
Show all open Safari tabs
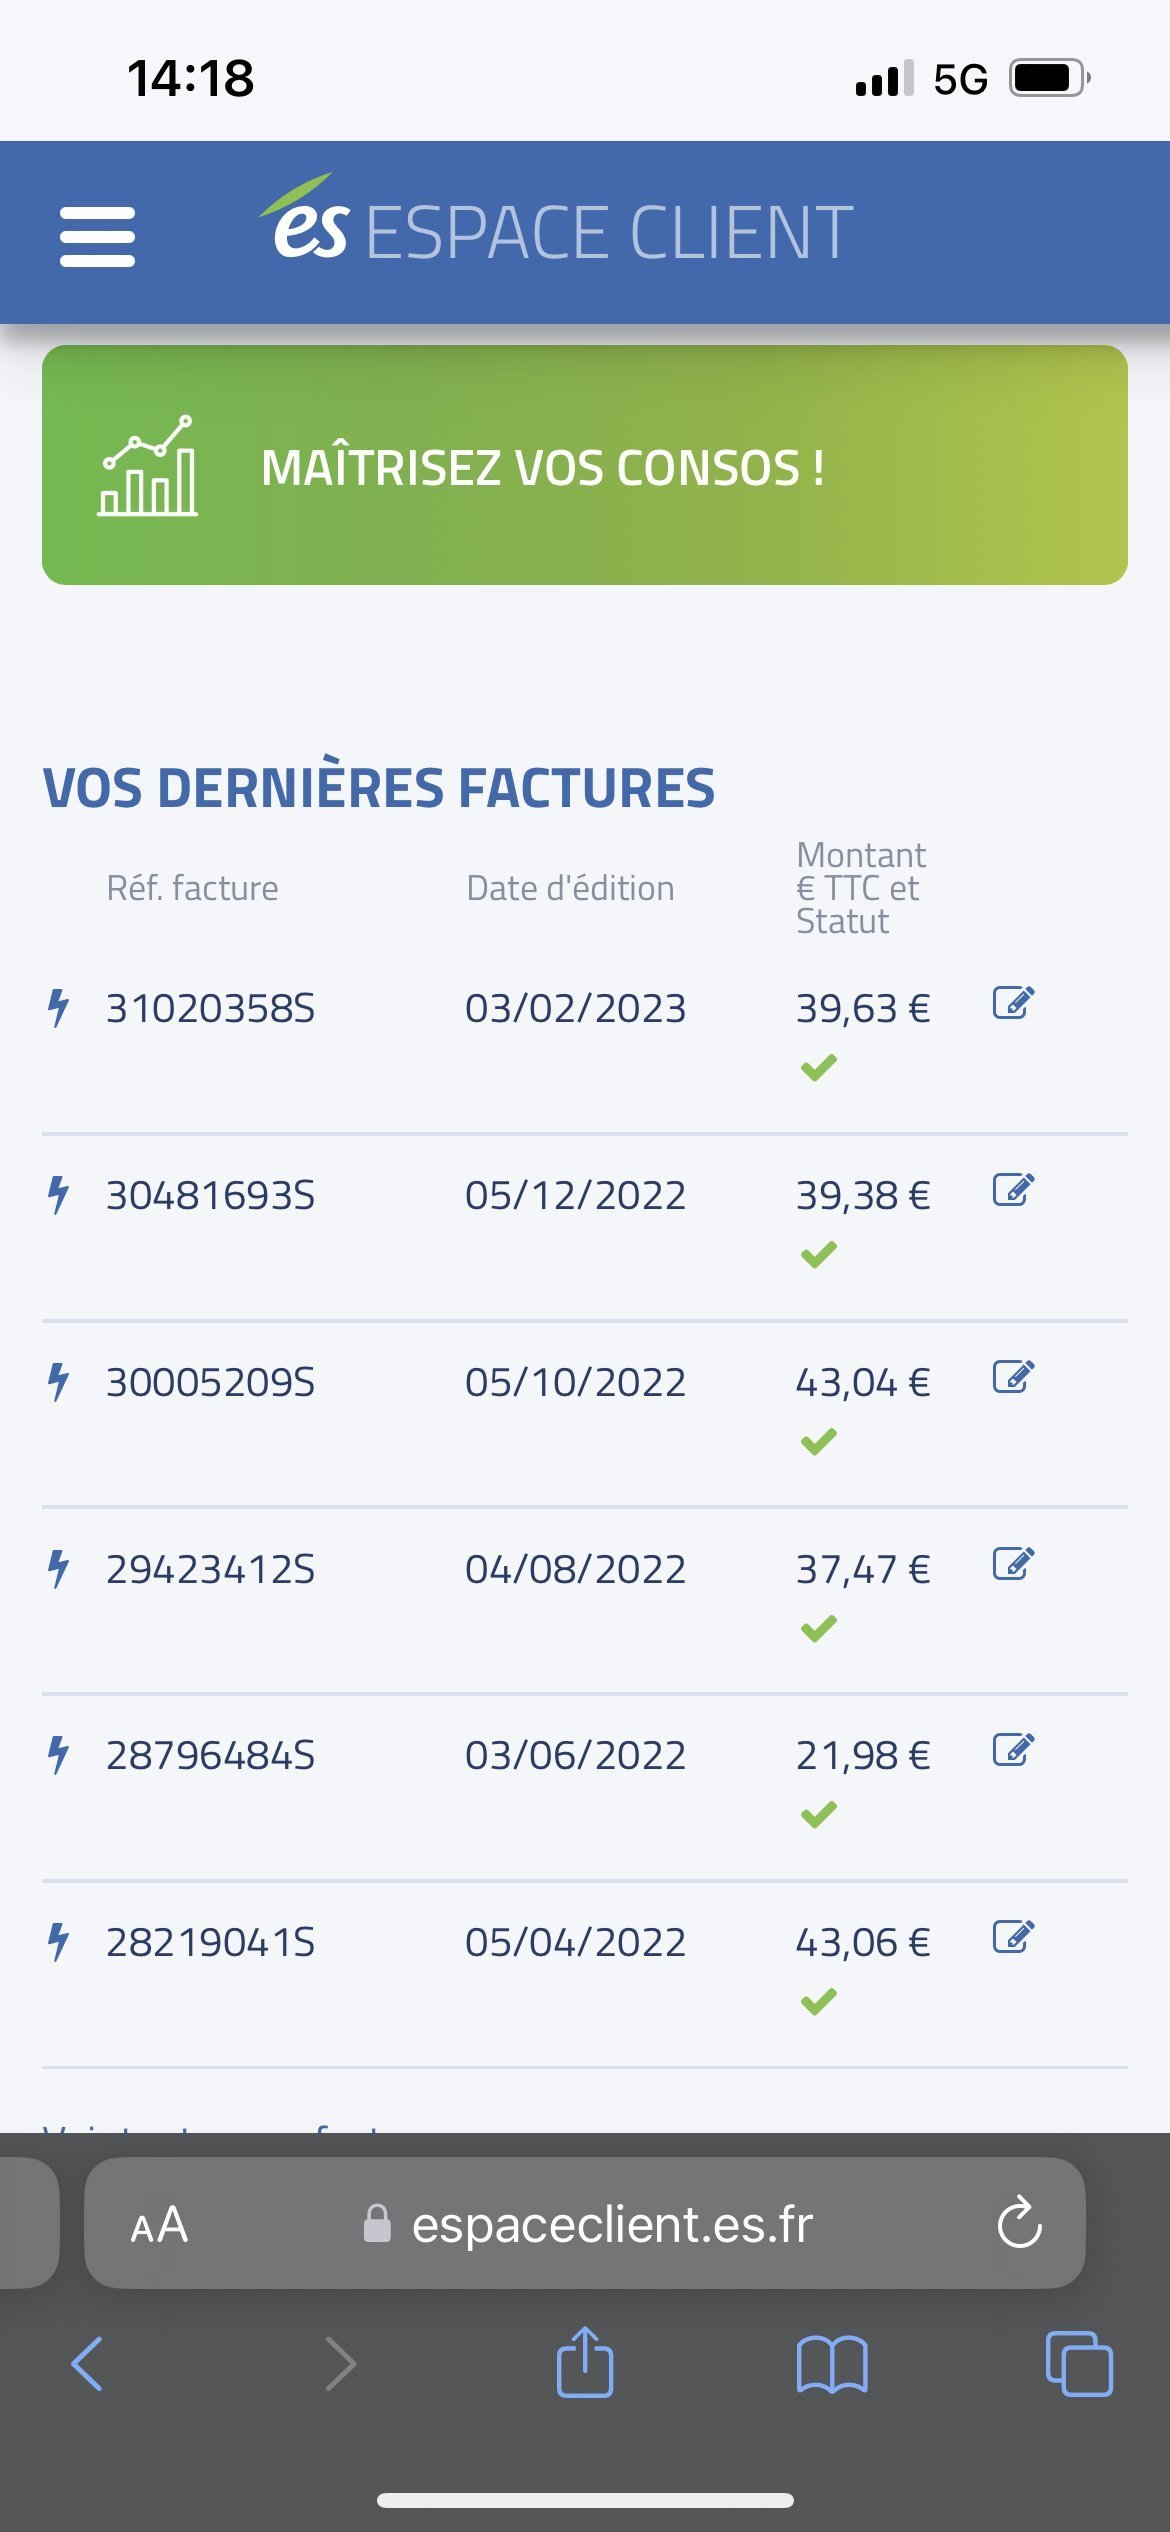(1079, 2364)
